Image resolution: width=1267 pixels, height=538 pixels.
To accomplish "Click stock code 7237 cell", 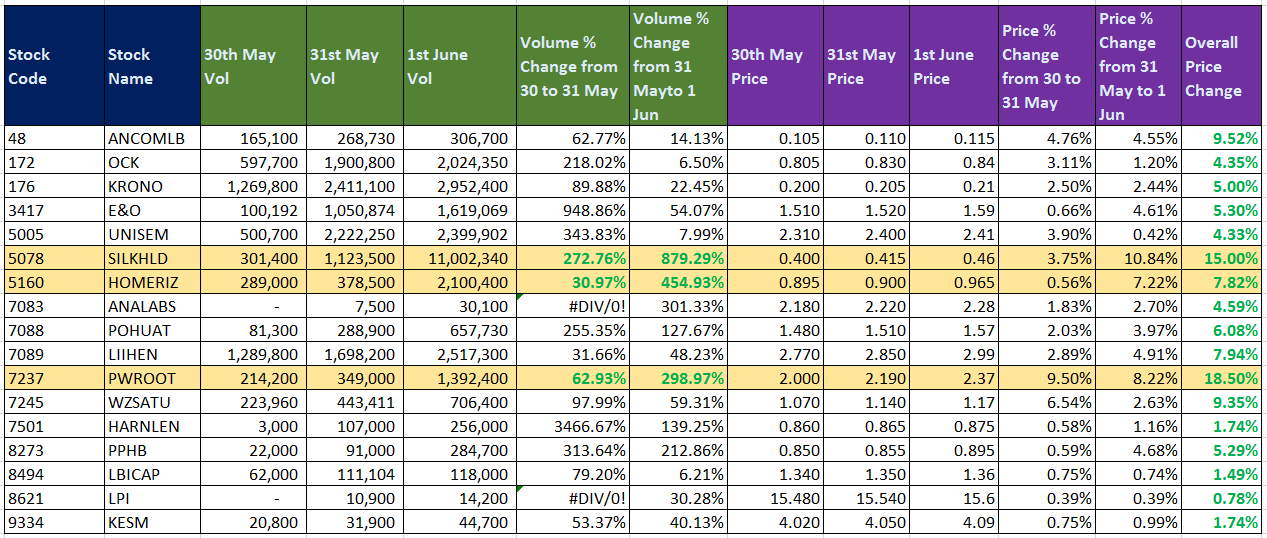I will pos(53,378).
